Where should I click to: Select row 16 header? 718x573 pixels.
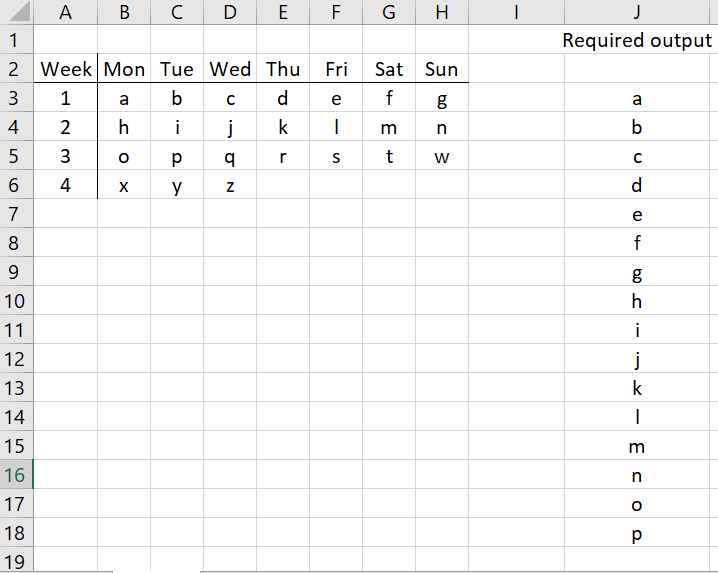[x=16, y=475]
